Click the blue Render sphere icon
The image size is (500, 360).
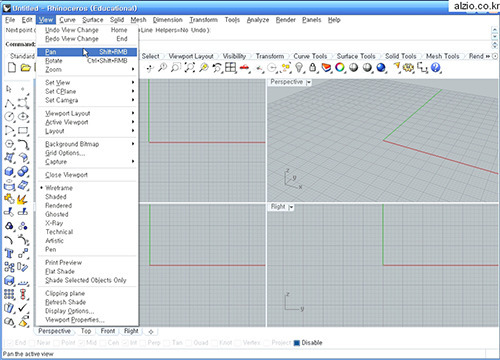(x=381, y=68)
